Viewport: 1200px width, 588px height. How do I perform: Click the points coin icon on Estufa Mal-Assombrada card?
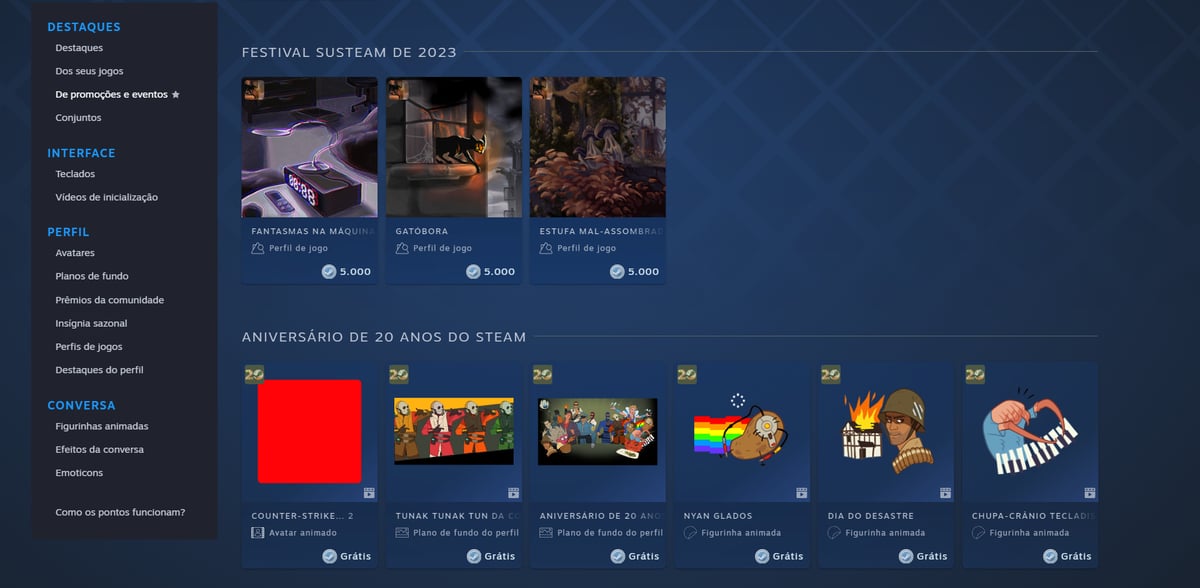click(617, 271)
